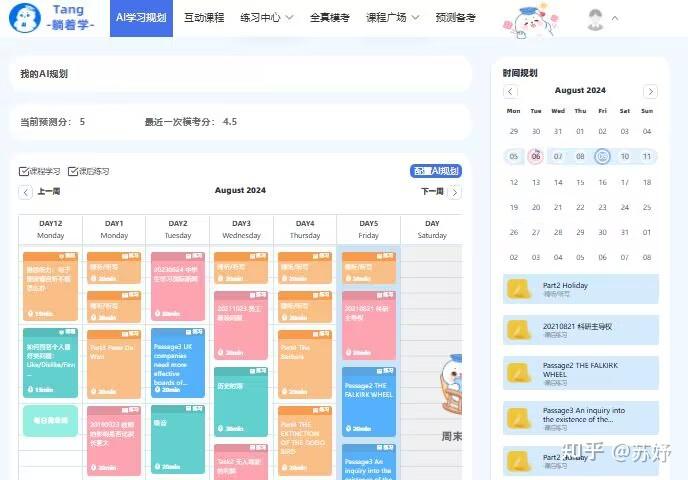Viewport: 688px width, 480px height.
Task: Select August 05 in the mini calendar
Action: coord(513,156)
